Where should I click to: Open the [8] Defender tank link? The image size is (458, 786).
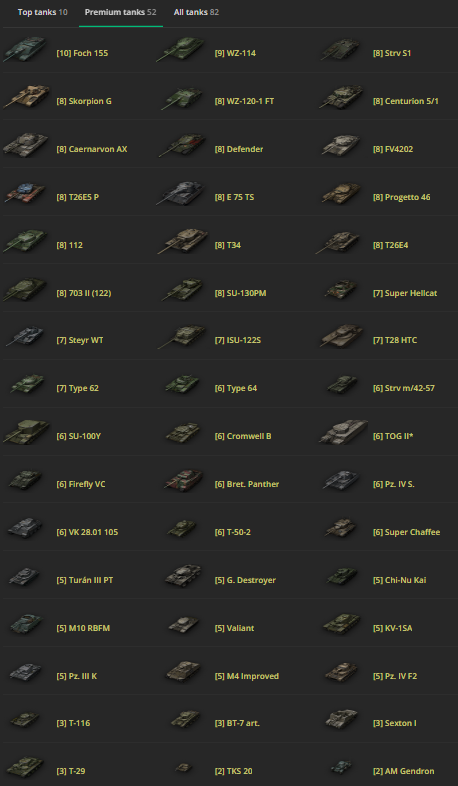pos(239,149)
